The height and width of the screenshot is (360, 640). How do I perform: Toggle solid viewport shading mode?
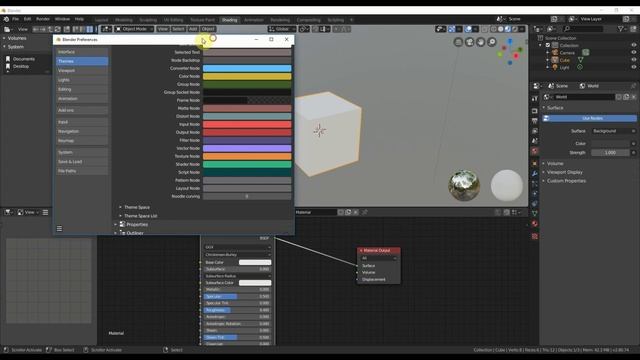501,29
